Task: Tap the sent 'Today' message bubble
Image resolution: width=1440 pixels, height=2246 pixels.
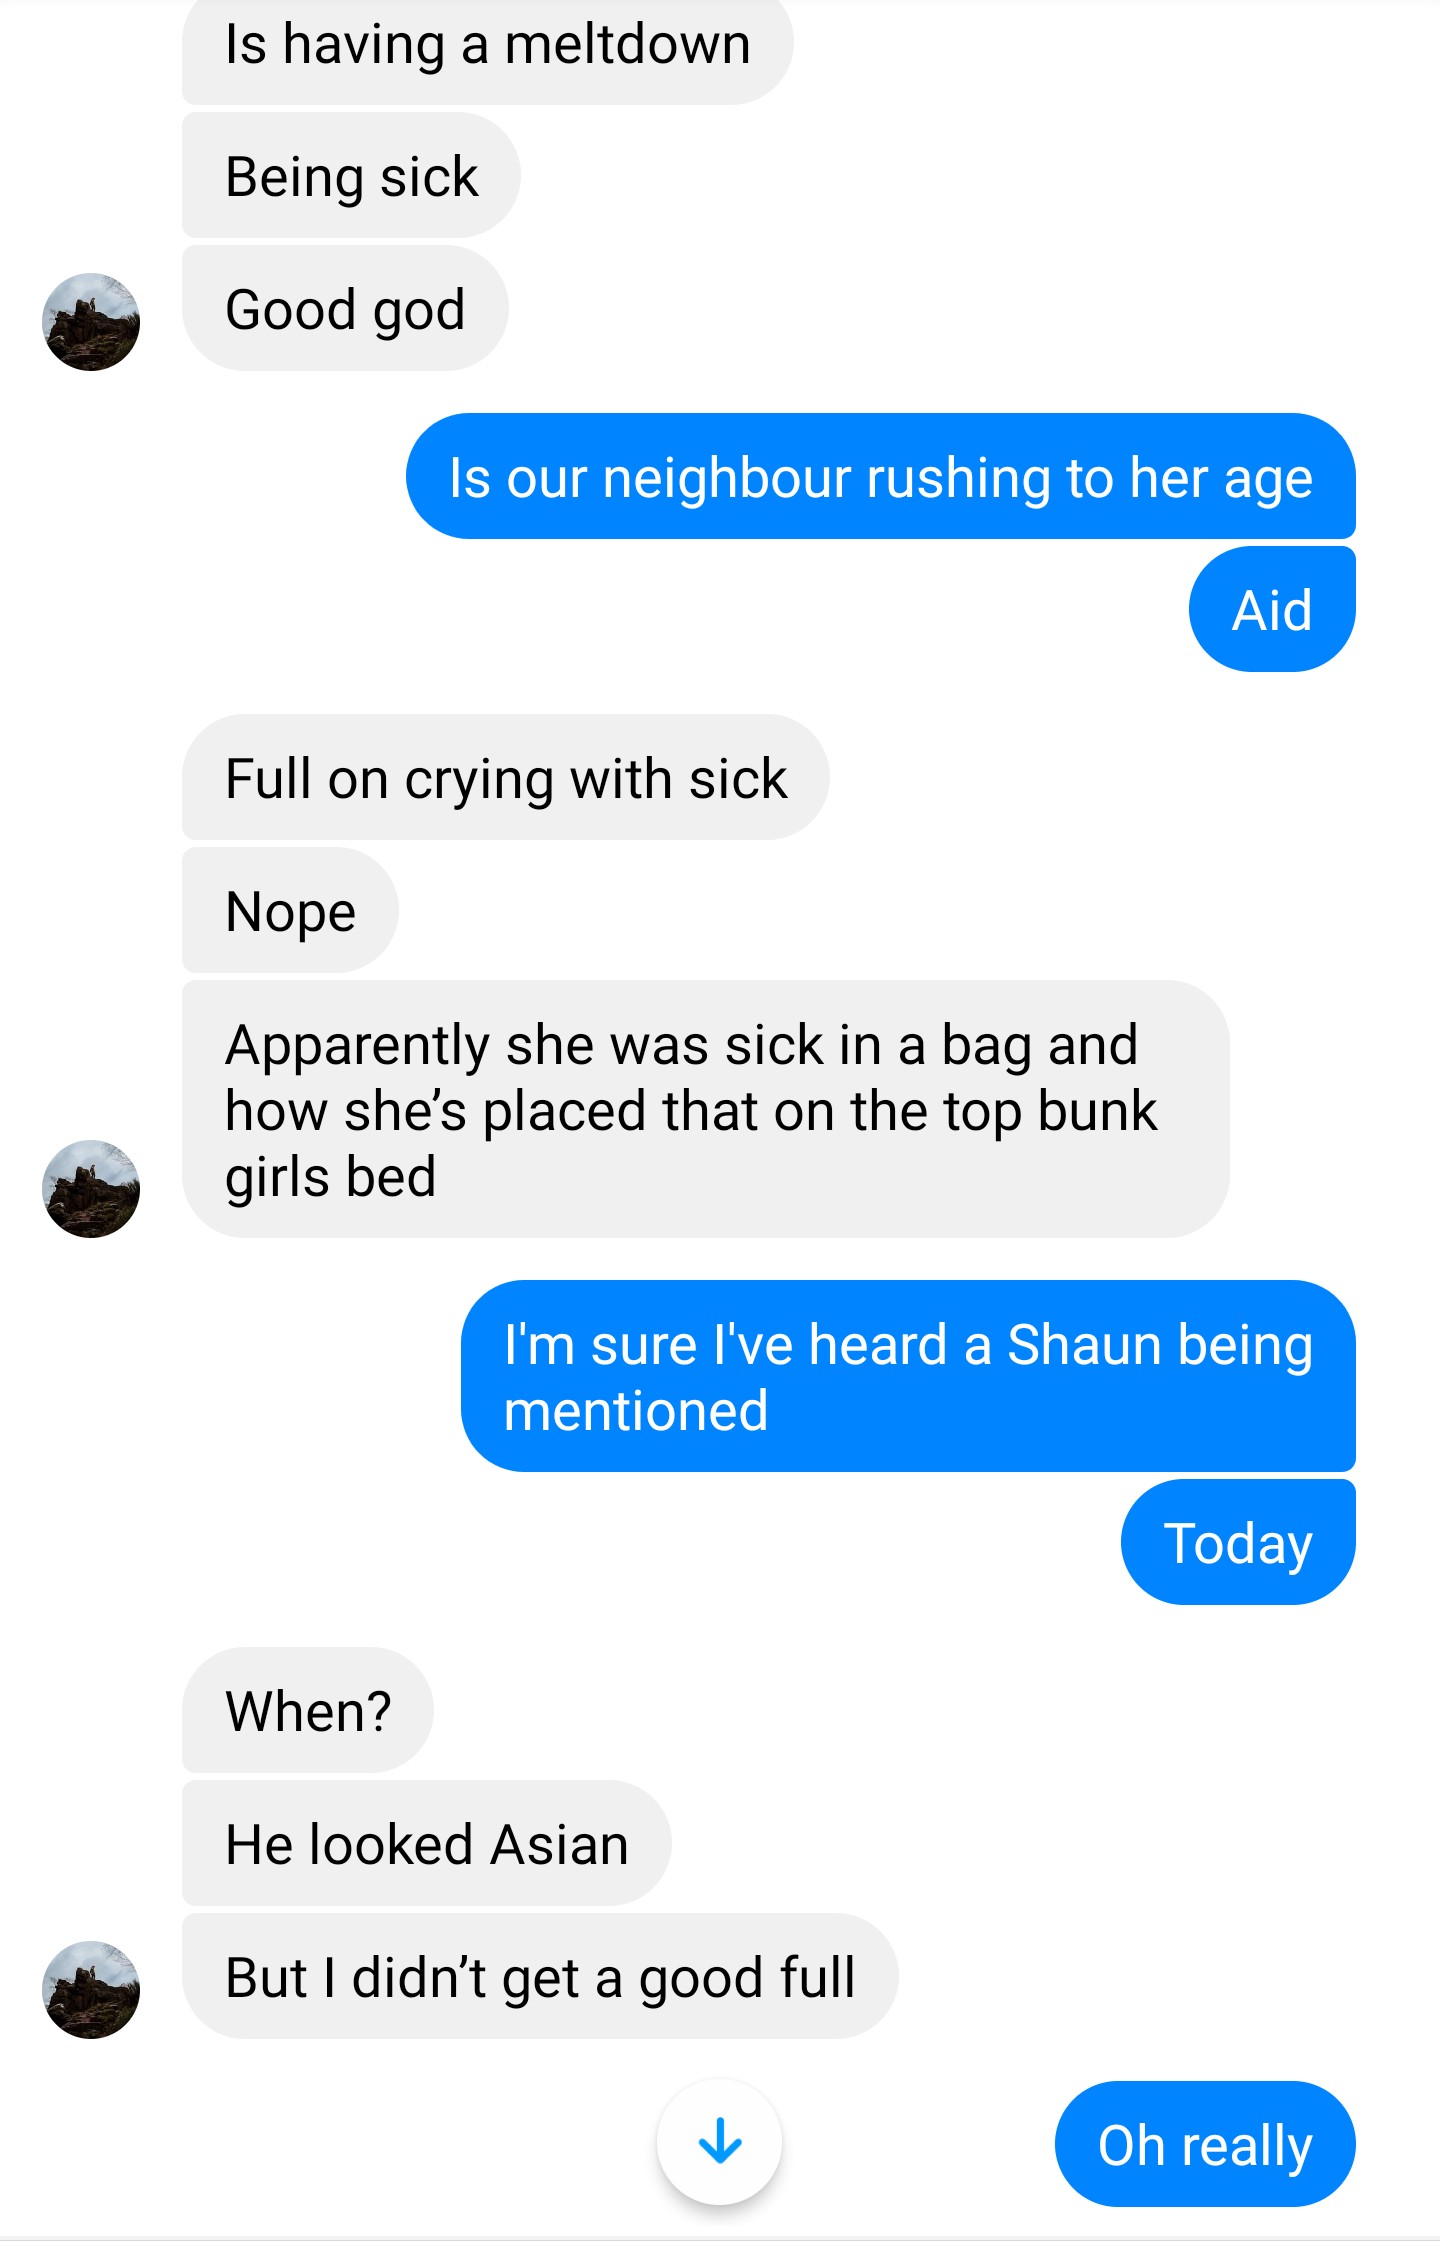Action: coord(1238,1542)
